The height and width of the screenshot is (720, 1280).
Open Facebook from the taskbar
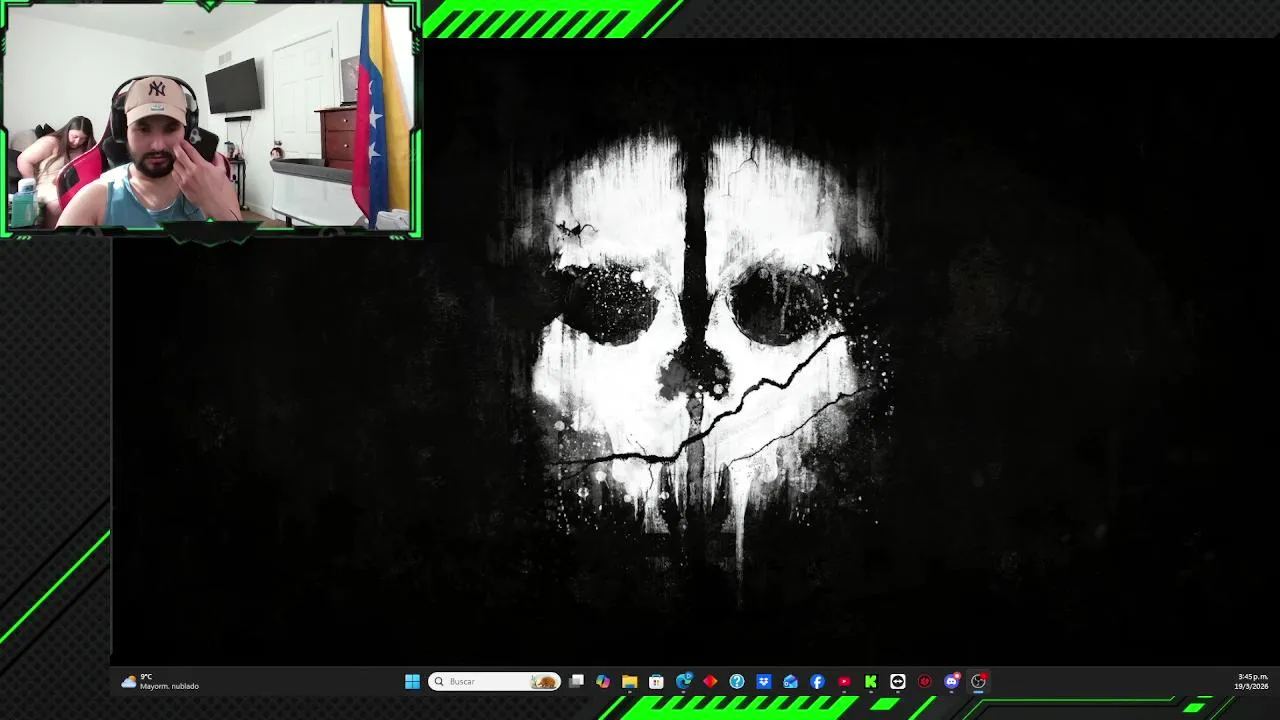coord(817,681)
